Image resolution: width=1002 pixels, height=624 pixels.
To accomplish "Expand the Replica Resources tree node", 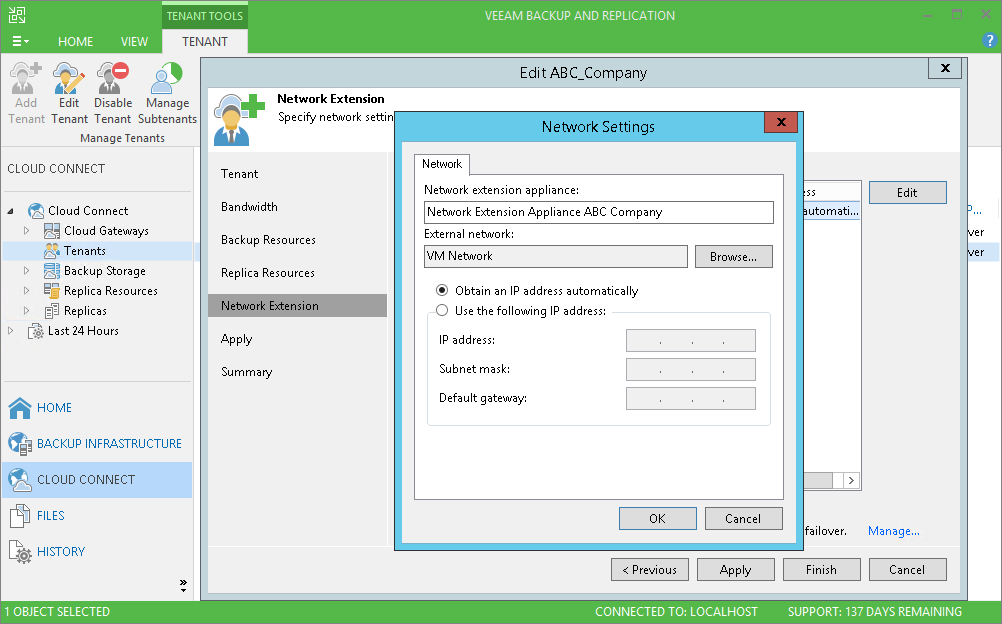I will point(26,291).
